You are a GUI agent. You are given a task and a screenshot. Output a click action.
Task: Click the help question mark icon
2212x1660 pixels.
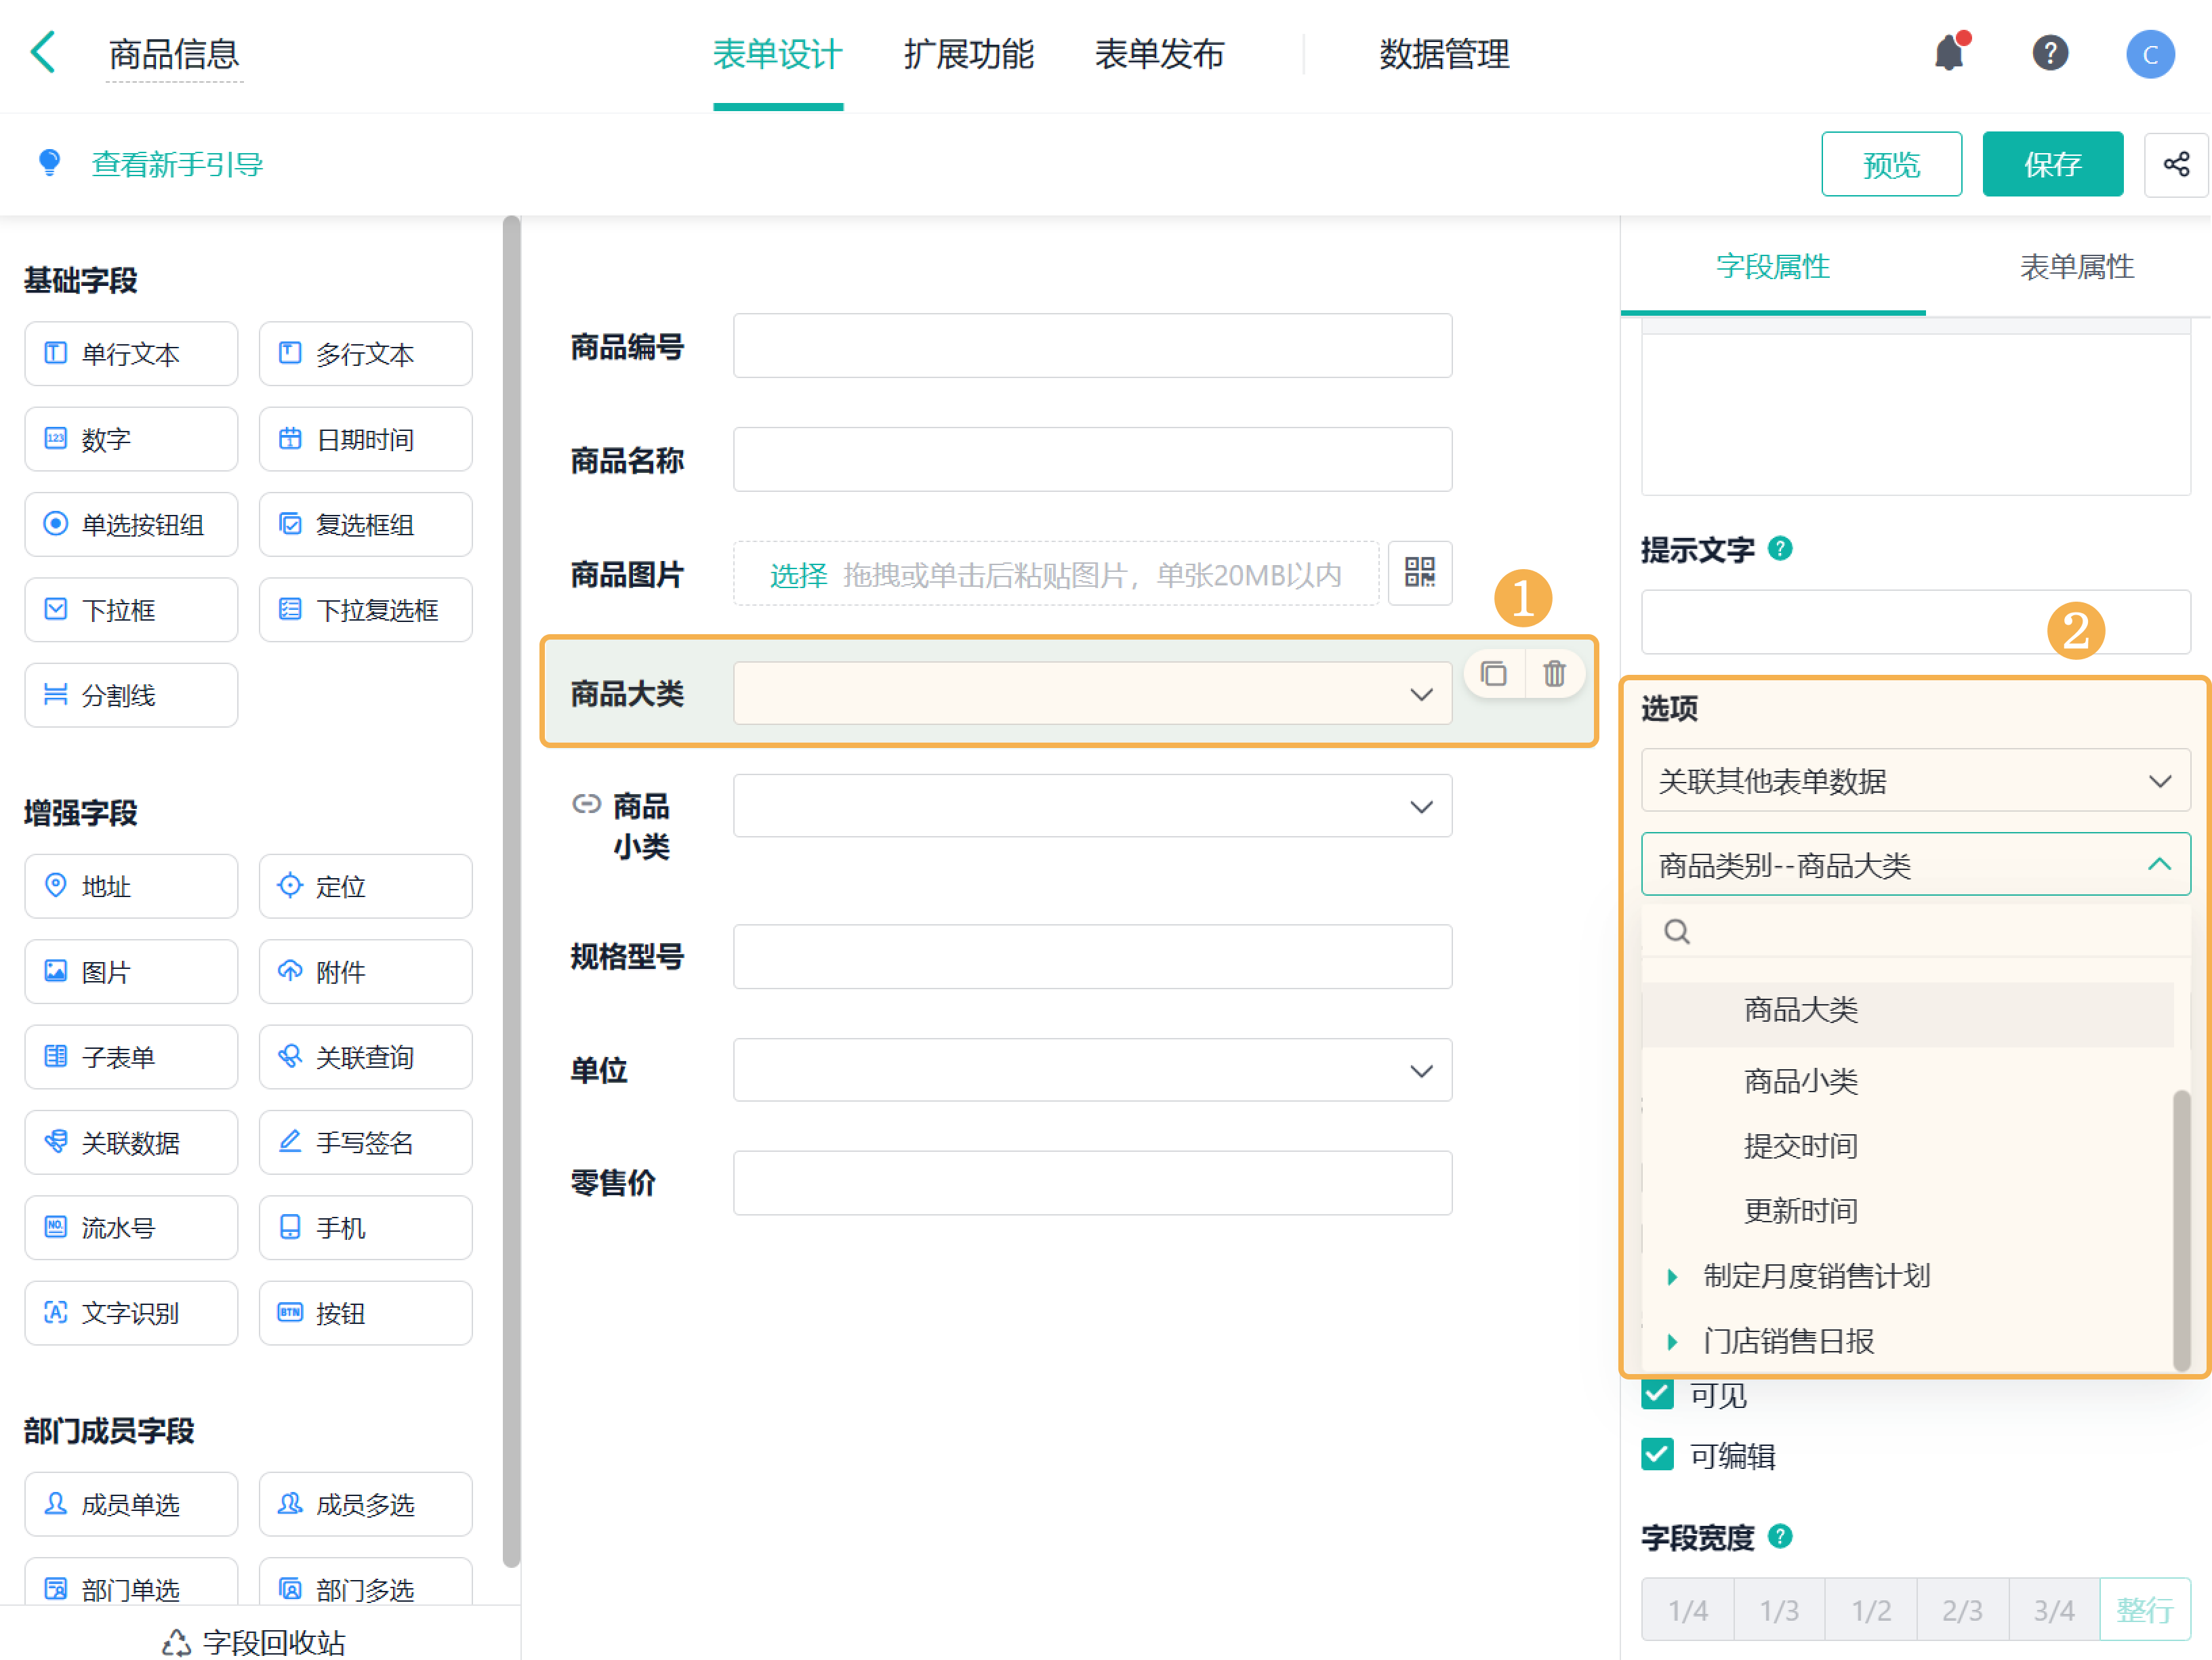2049,53
